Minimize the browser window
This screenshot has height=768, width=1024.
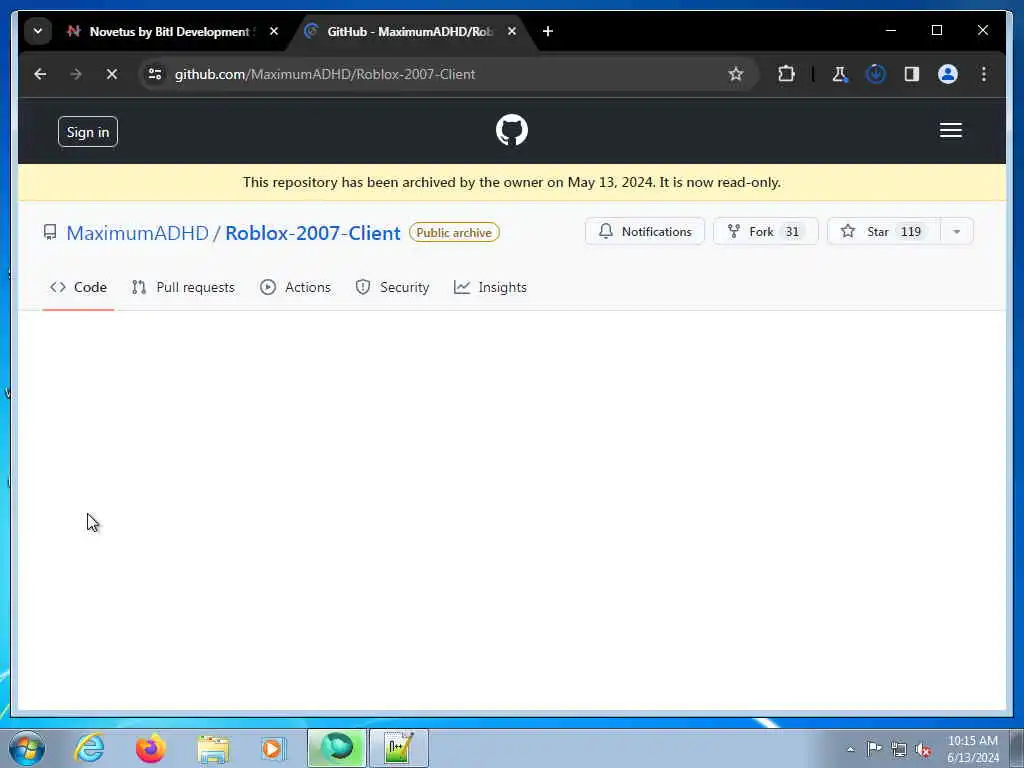tap(891, 30)
